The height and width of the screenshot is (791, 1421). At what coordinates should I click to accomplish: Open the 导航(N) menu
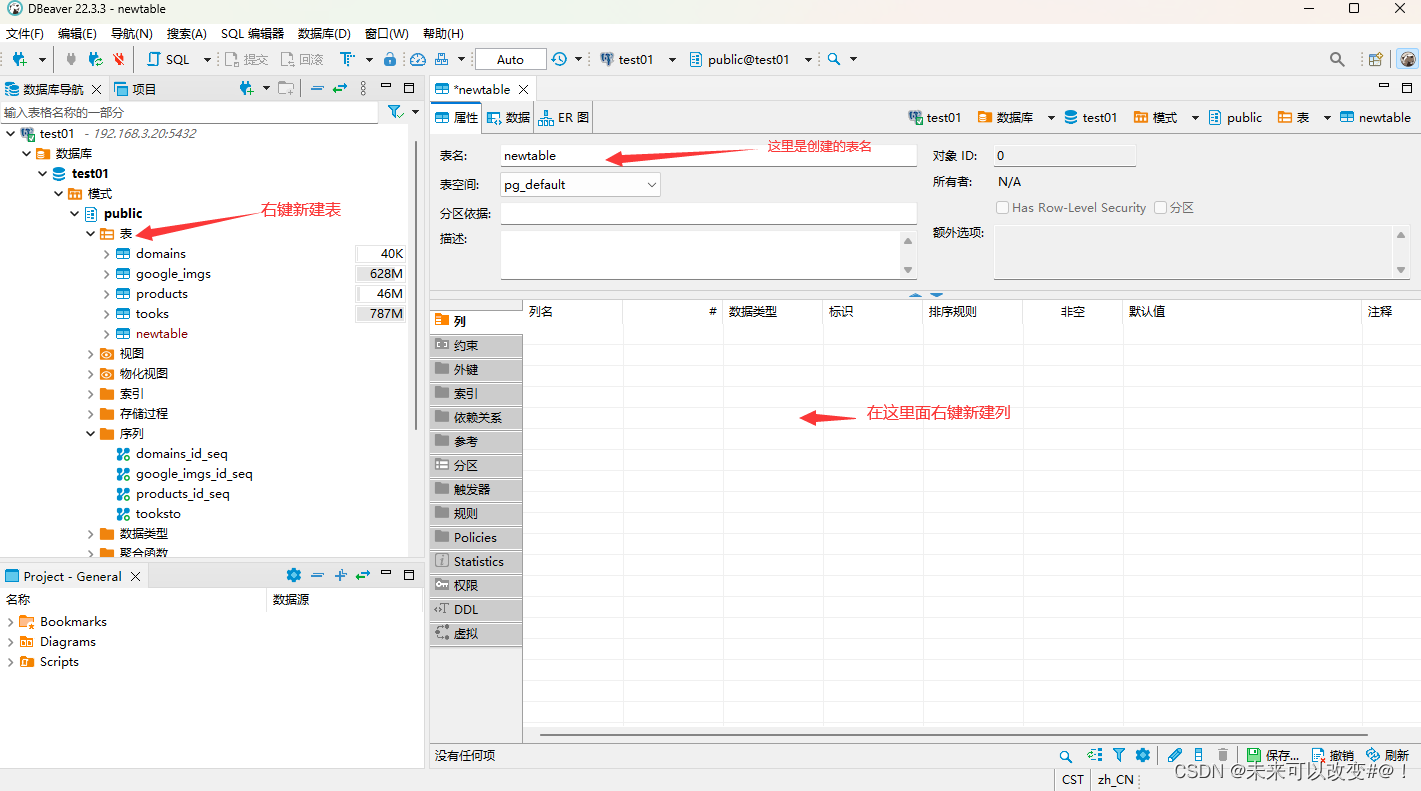click(132, 33)
